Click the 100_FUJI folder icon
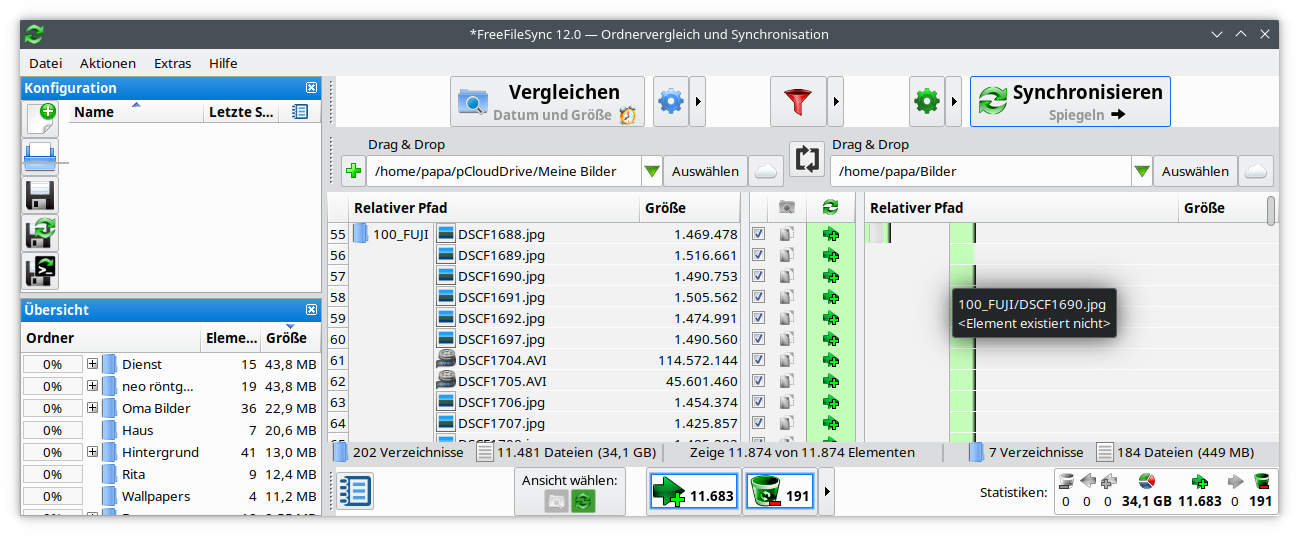 click(360, 234)
